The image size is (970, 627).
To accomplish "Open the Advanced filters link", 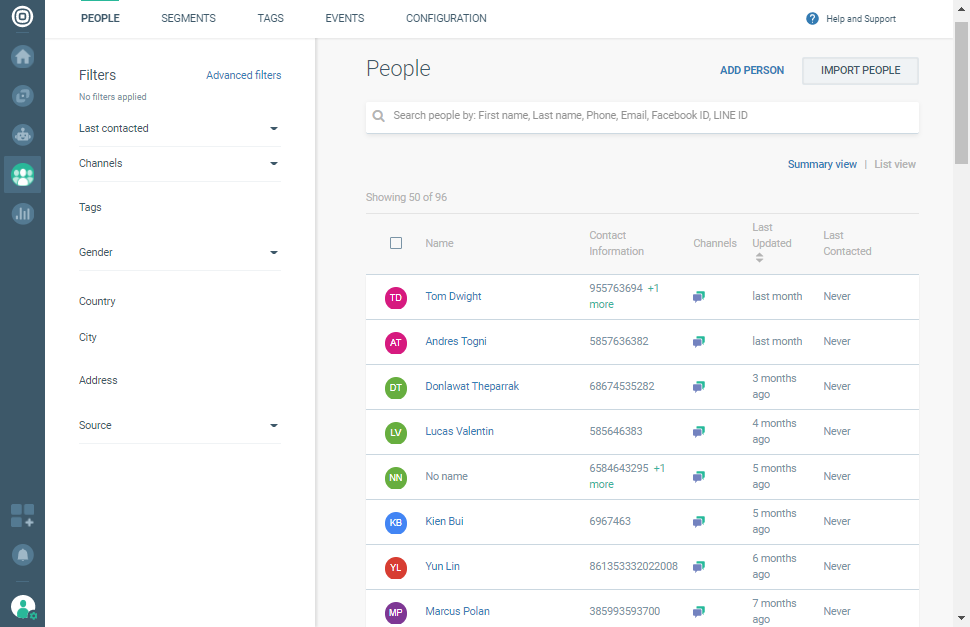I will 243,75.
